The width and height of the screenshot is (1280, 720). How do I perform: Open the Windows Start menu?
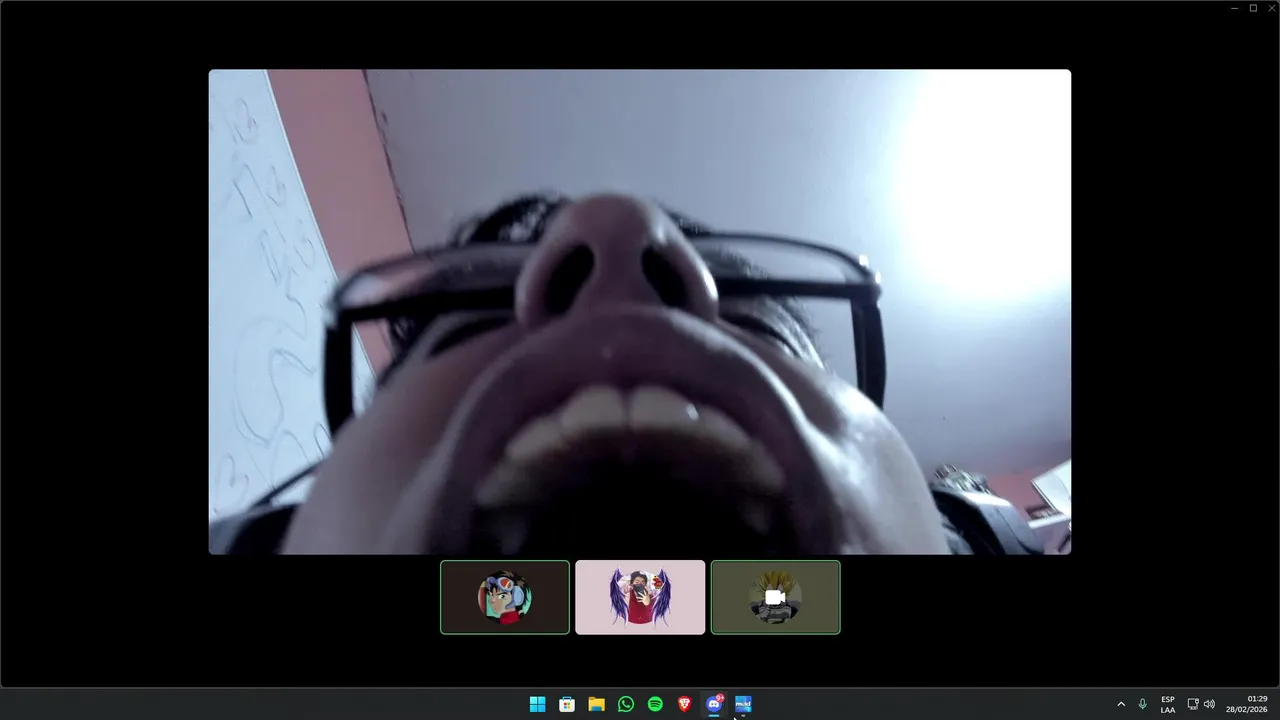click(537, 704)
